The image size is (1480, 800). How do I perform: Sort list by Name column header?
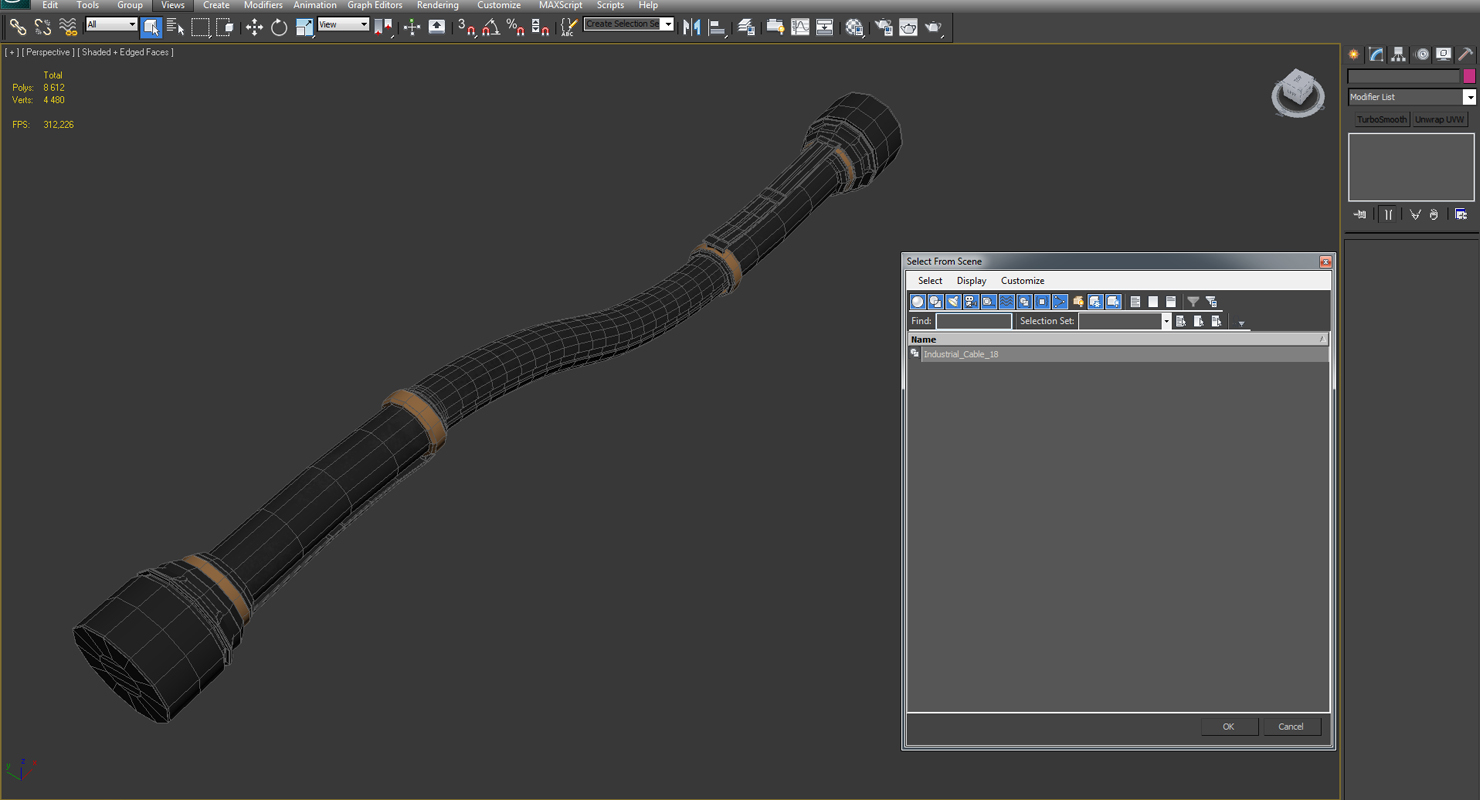[x=1118, y=339]
